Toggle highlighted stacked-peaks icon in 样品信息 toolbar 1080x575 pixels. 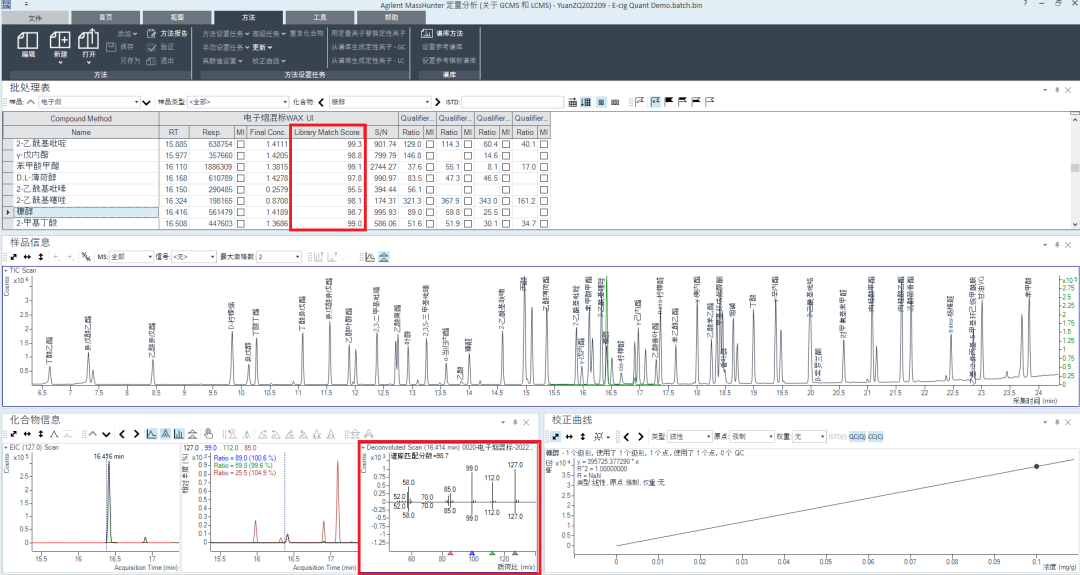point(384,257)
